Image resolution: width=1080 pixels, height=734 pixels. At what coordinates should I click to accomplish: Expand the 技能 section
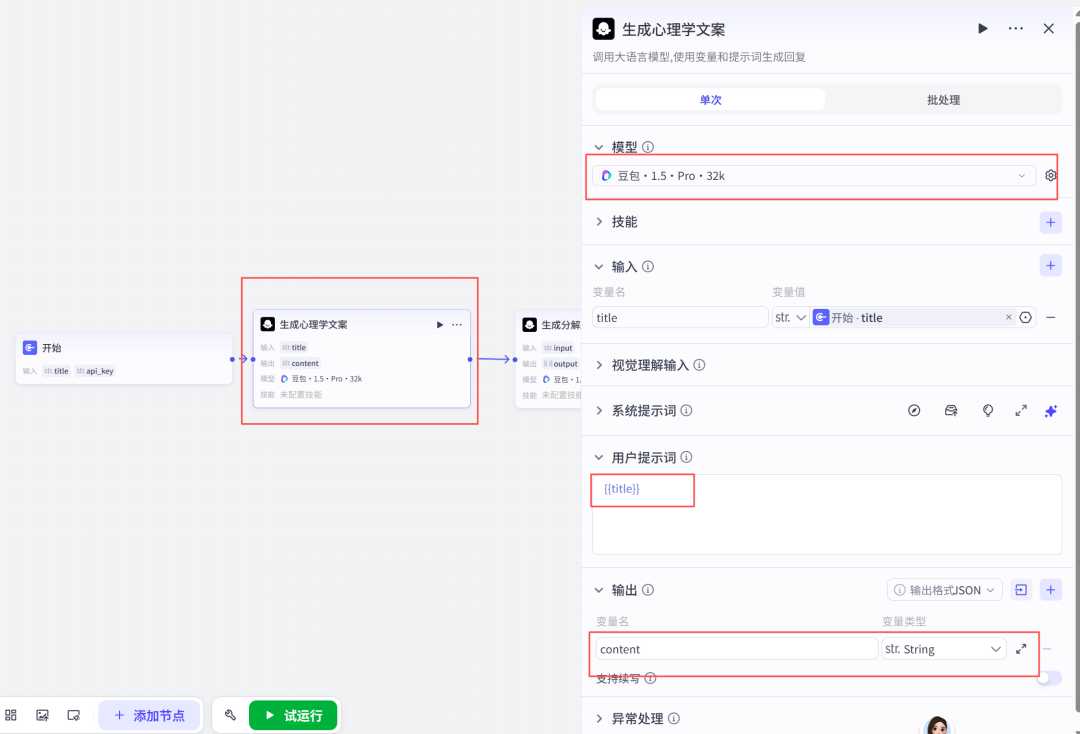click(599, 222)
